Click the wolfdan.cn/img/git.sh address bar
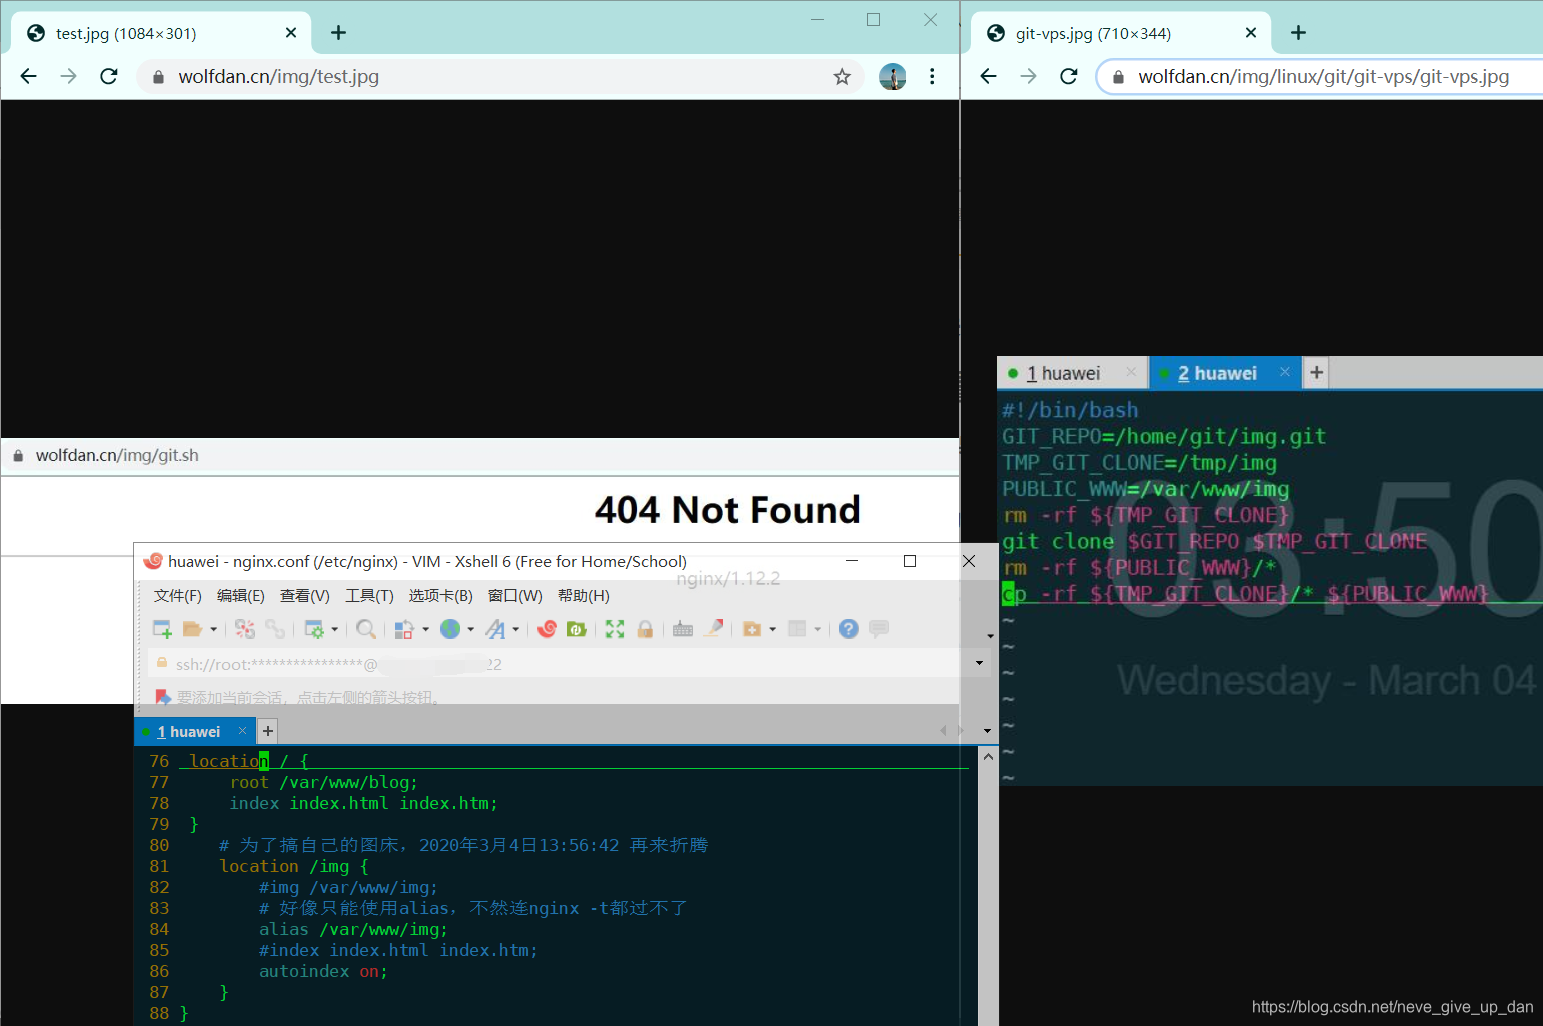 (x=480, y=455)
